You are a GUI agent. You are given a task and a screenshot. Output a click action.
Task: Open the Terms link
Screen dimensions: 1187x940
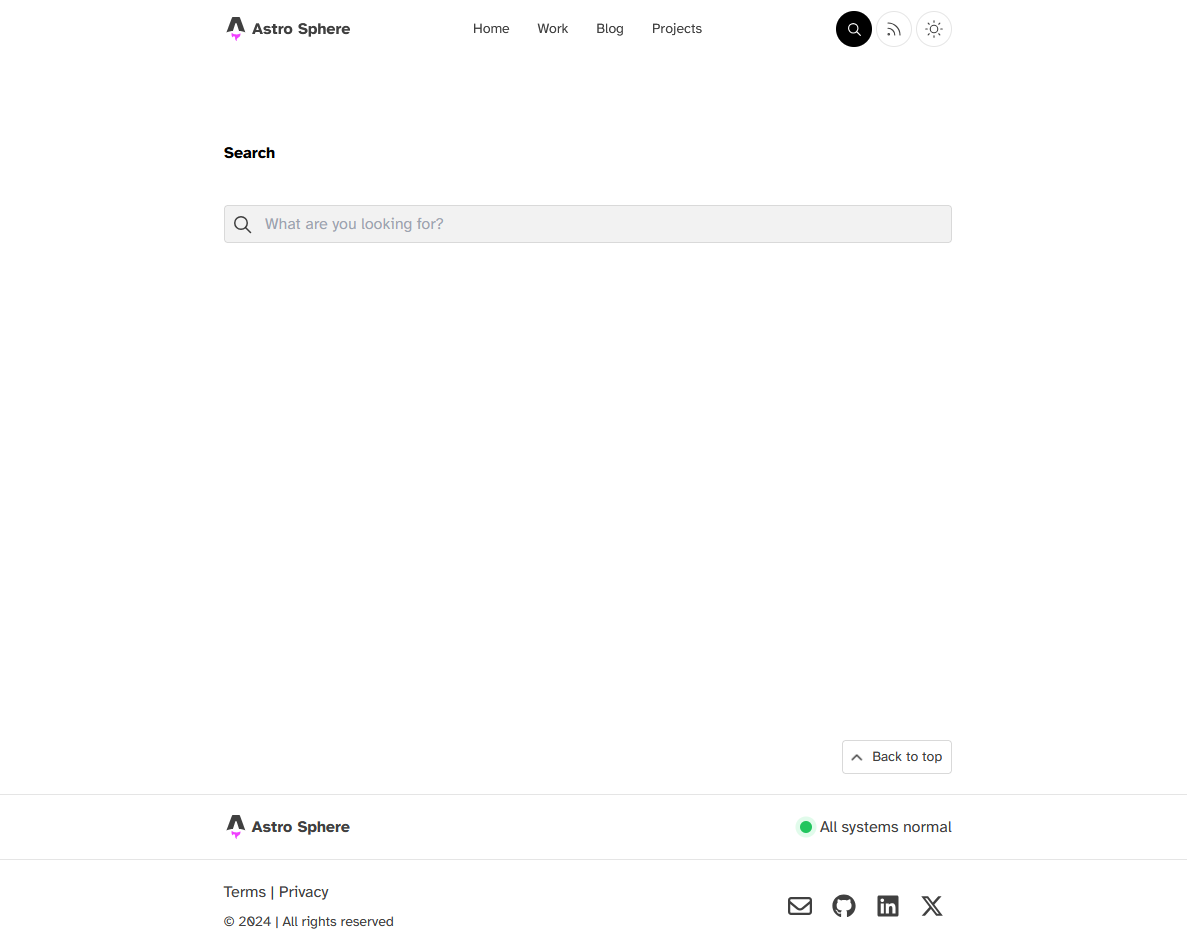[245, 892]
